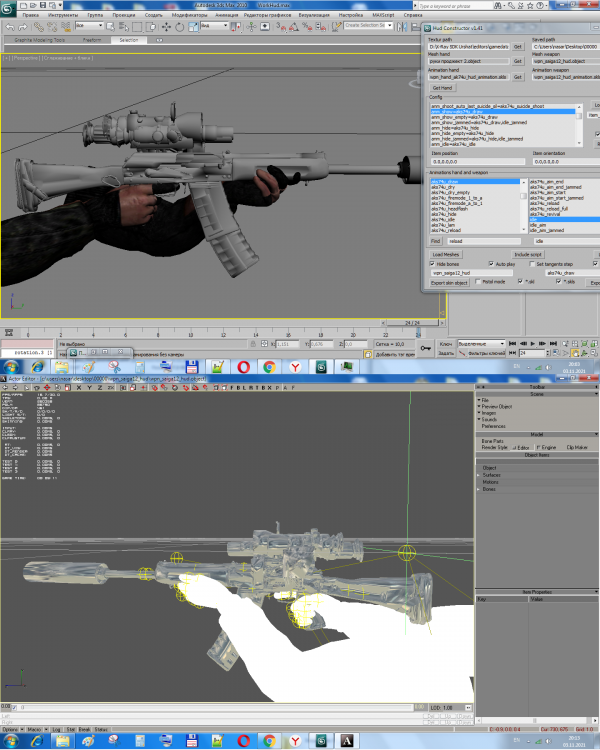Enable the Set tangents step checkbox

pyautogui.click(x=530, y=264)
